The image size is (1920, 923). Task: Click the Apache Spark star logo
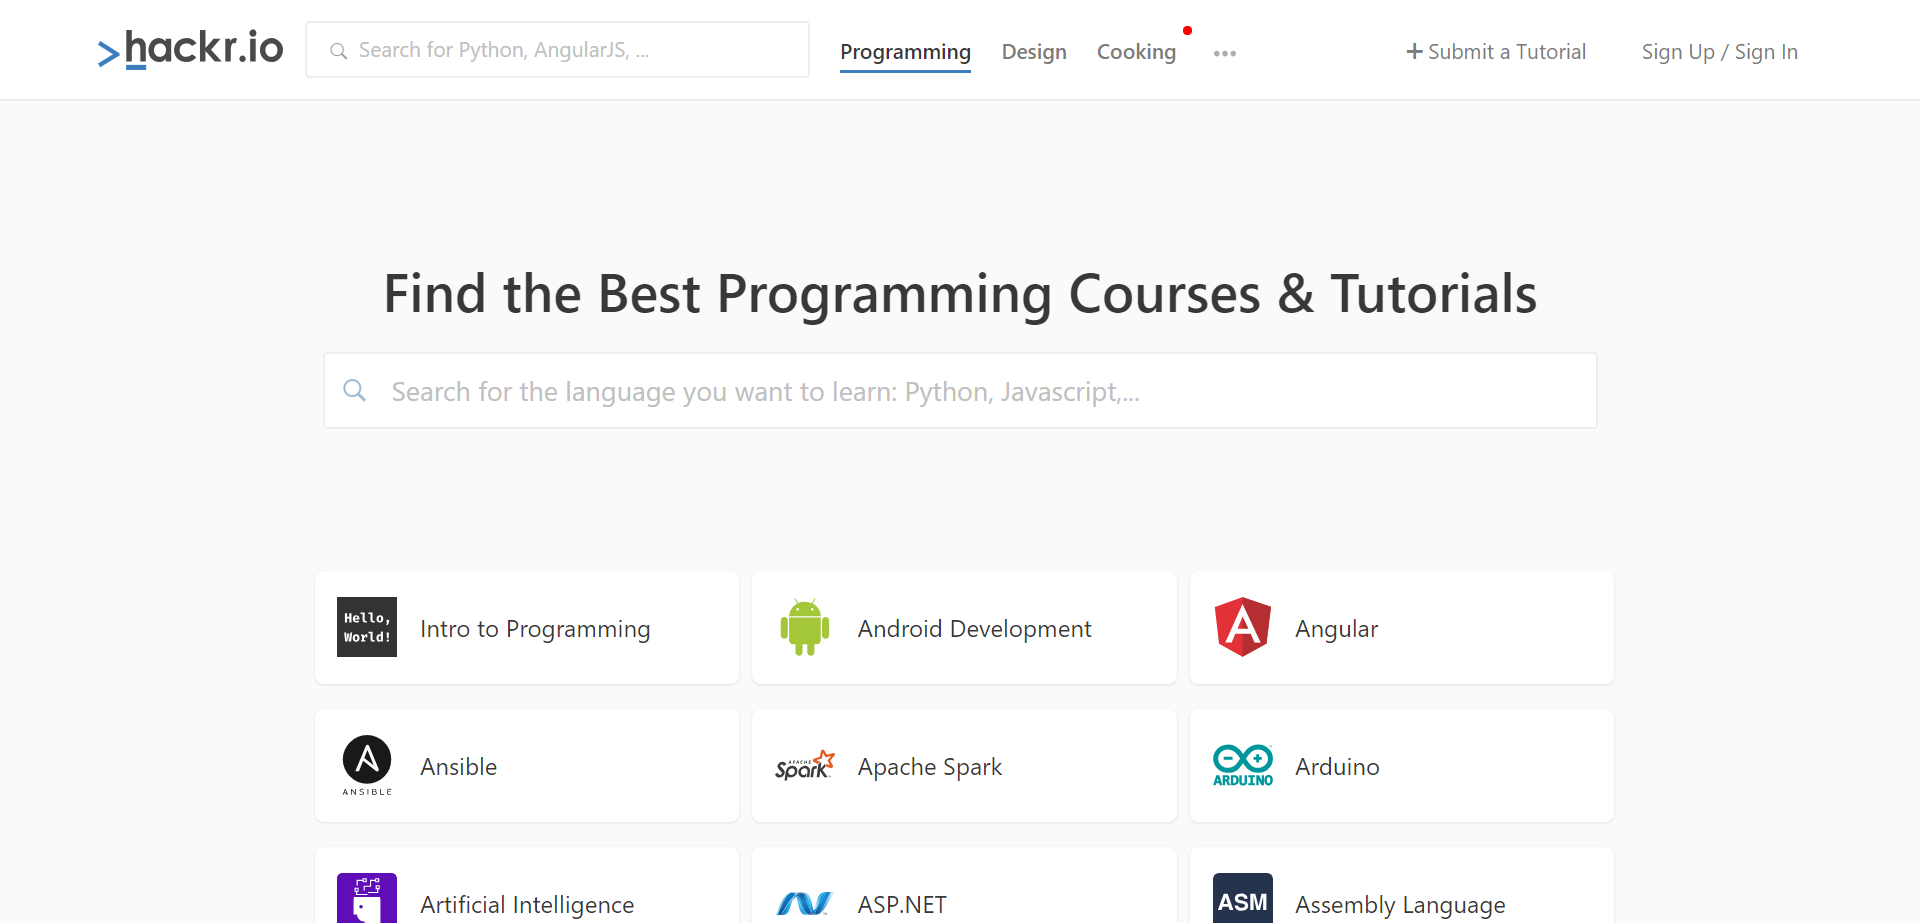[804, 765]
